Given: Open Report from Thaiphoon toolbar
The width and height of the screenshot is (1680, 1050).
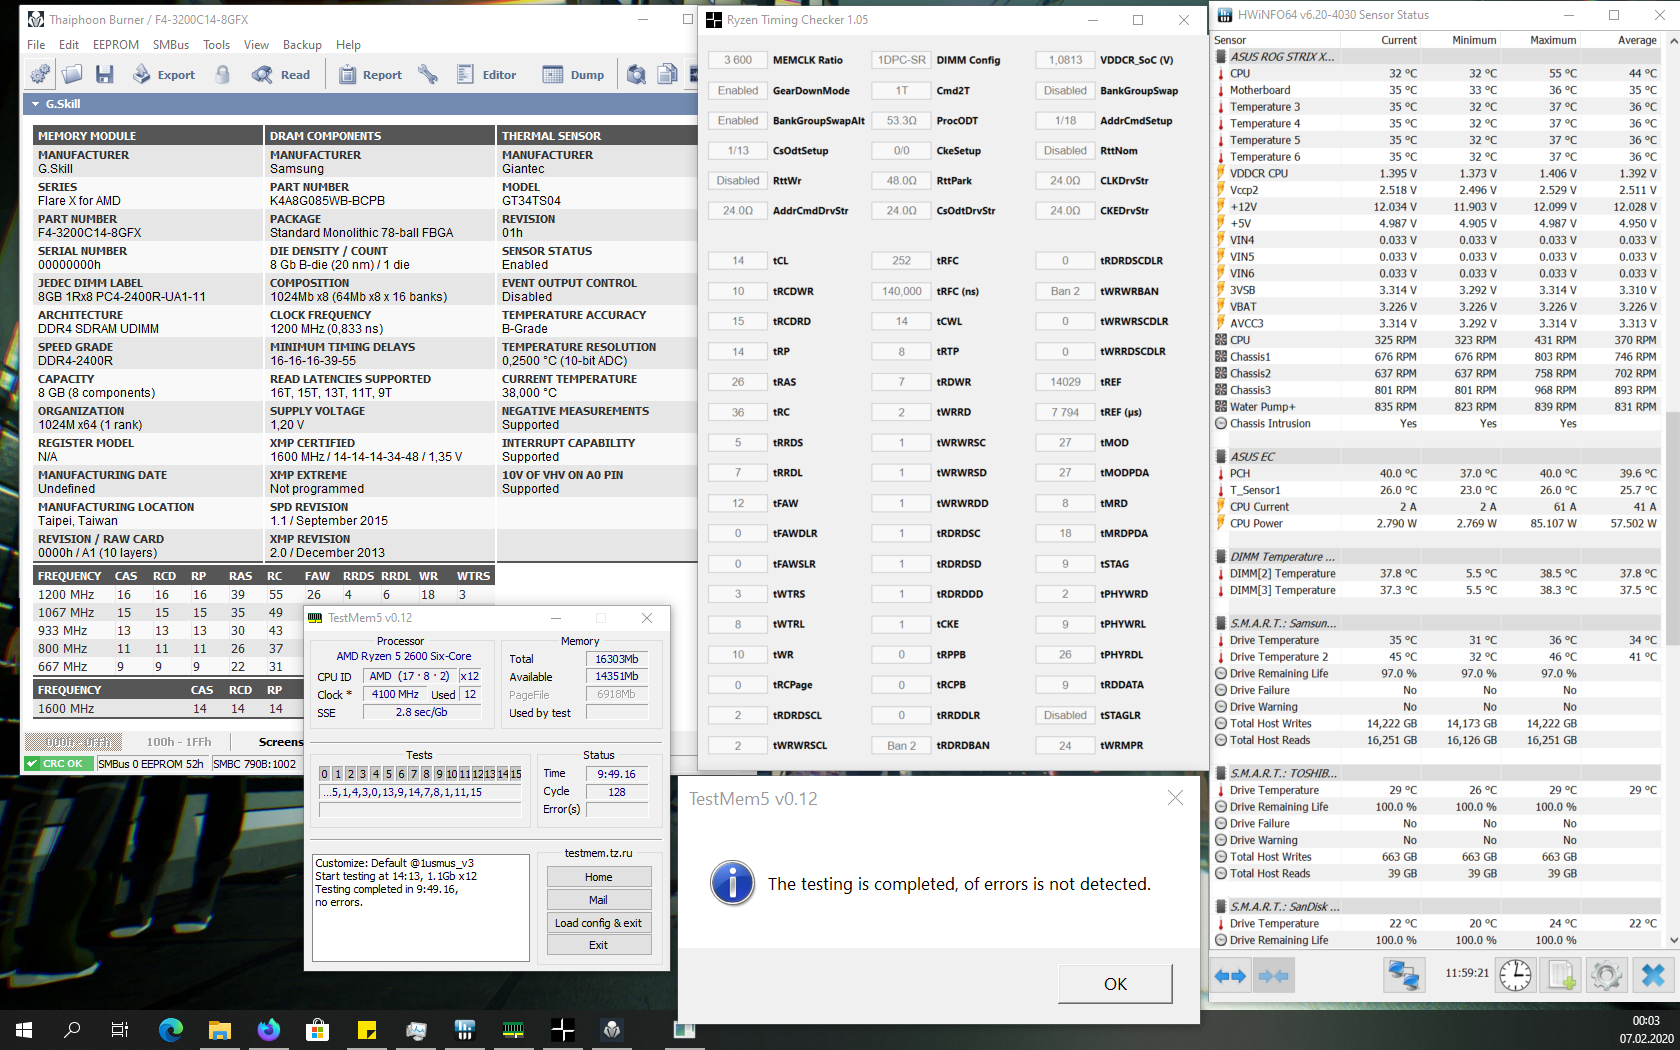Looking at the screenshot, I should [x=370, y=74].
